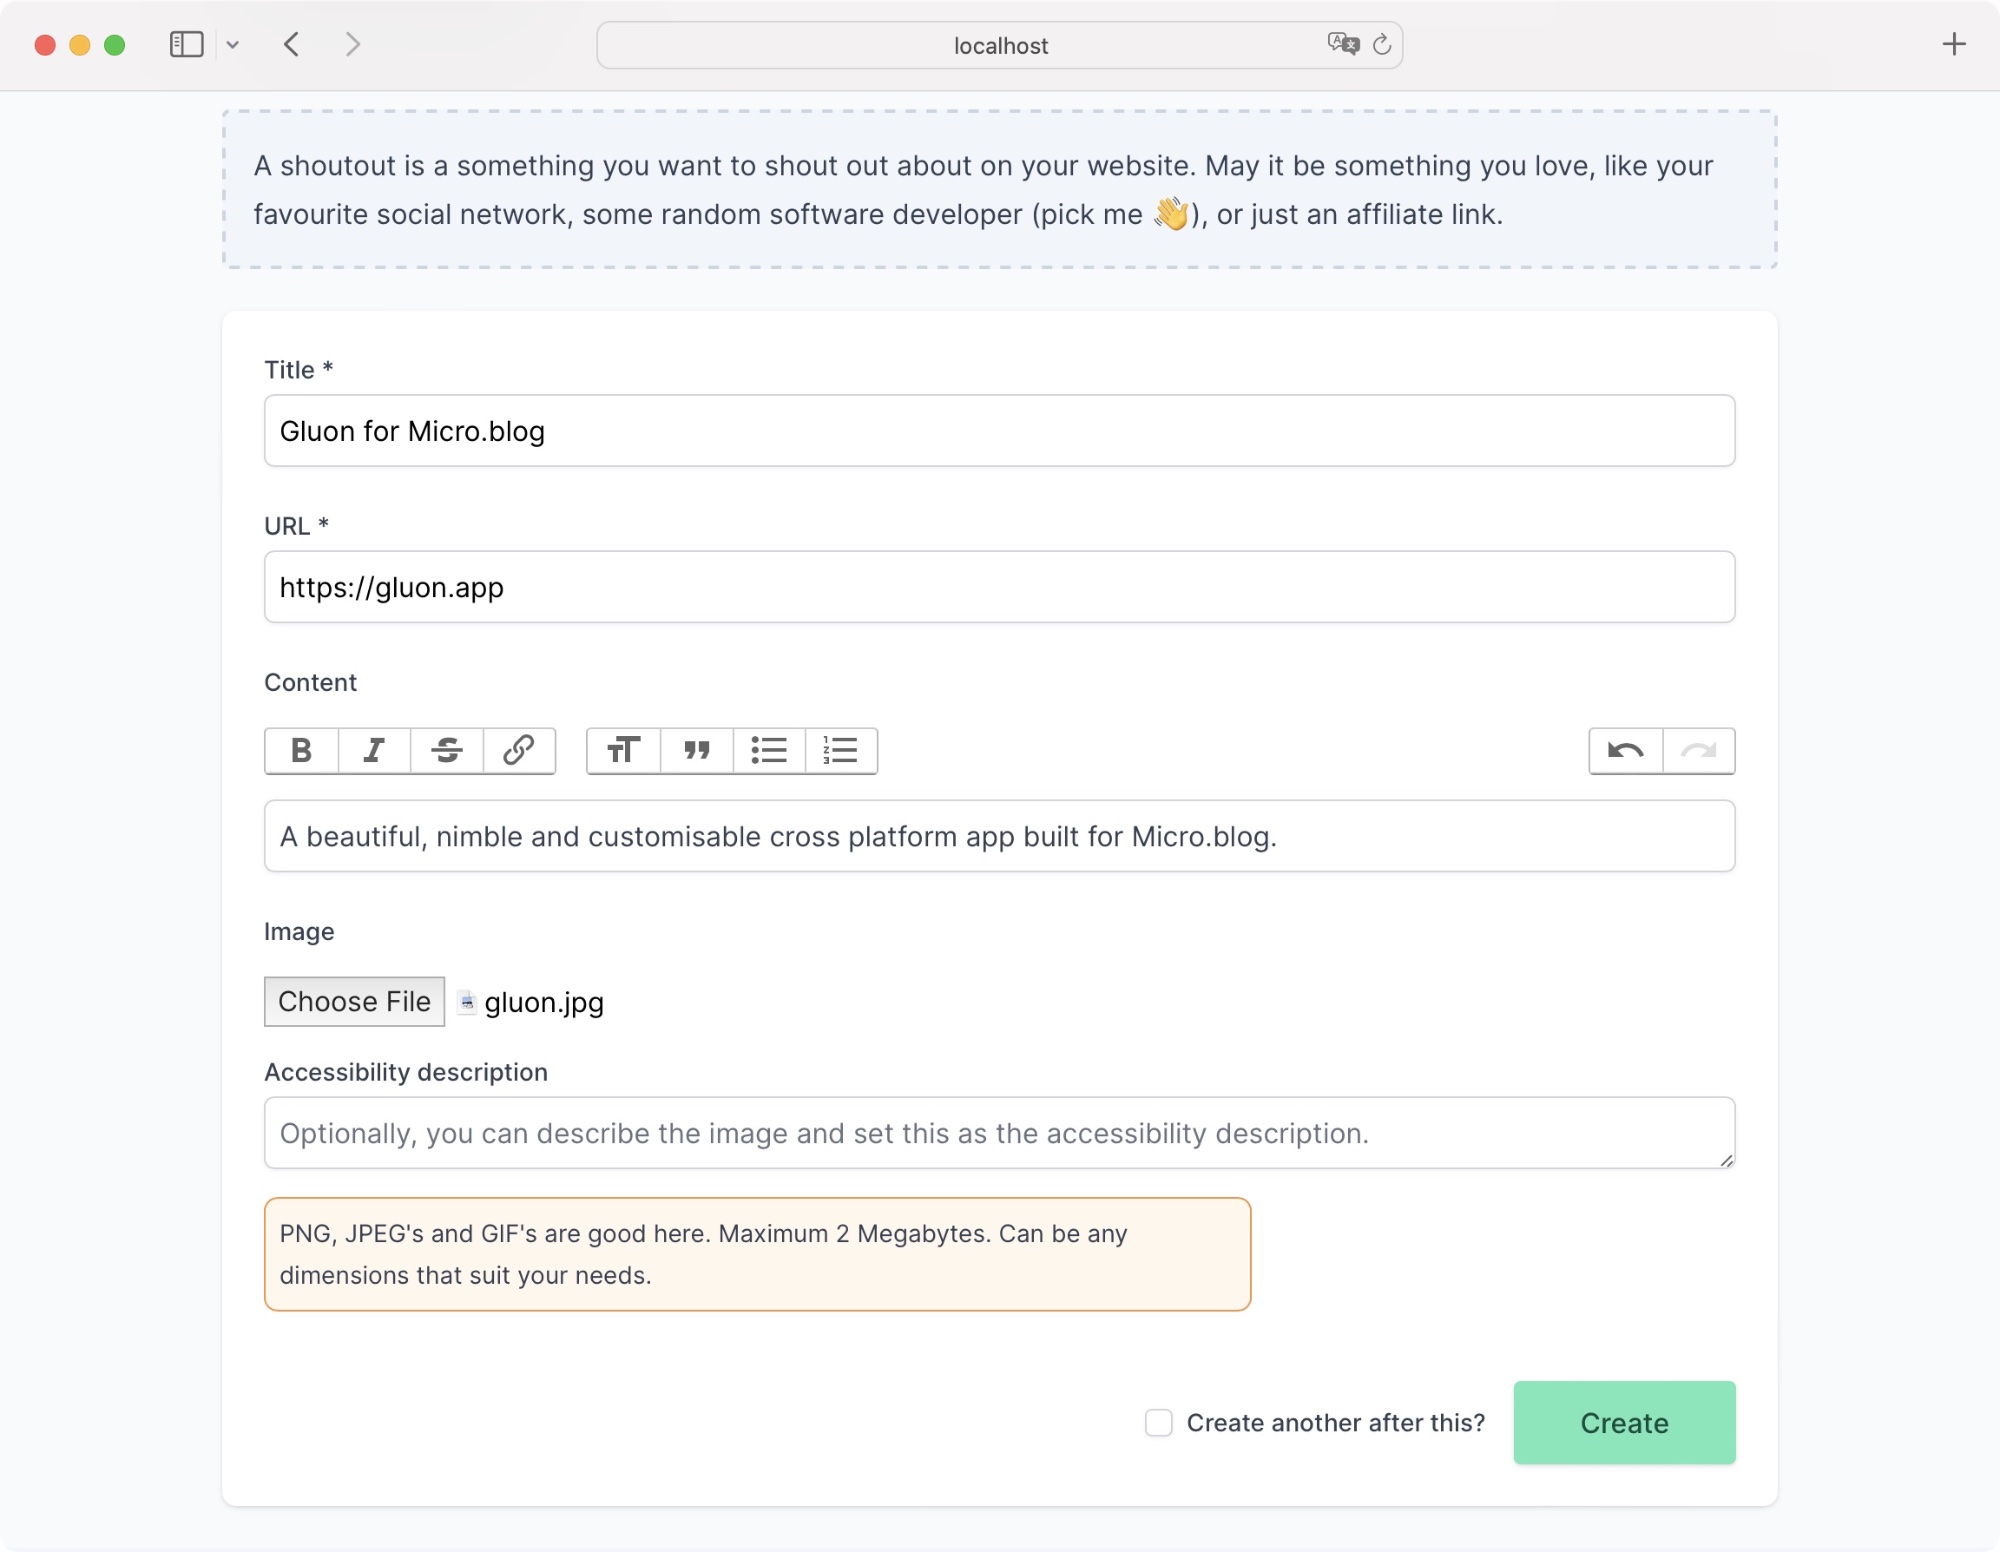Insert a blockquote in content
The image size is (2000, 1552).
coord(695,750)
